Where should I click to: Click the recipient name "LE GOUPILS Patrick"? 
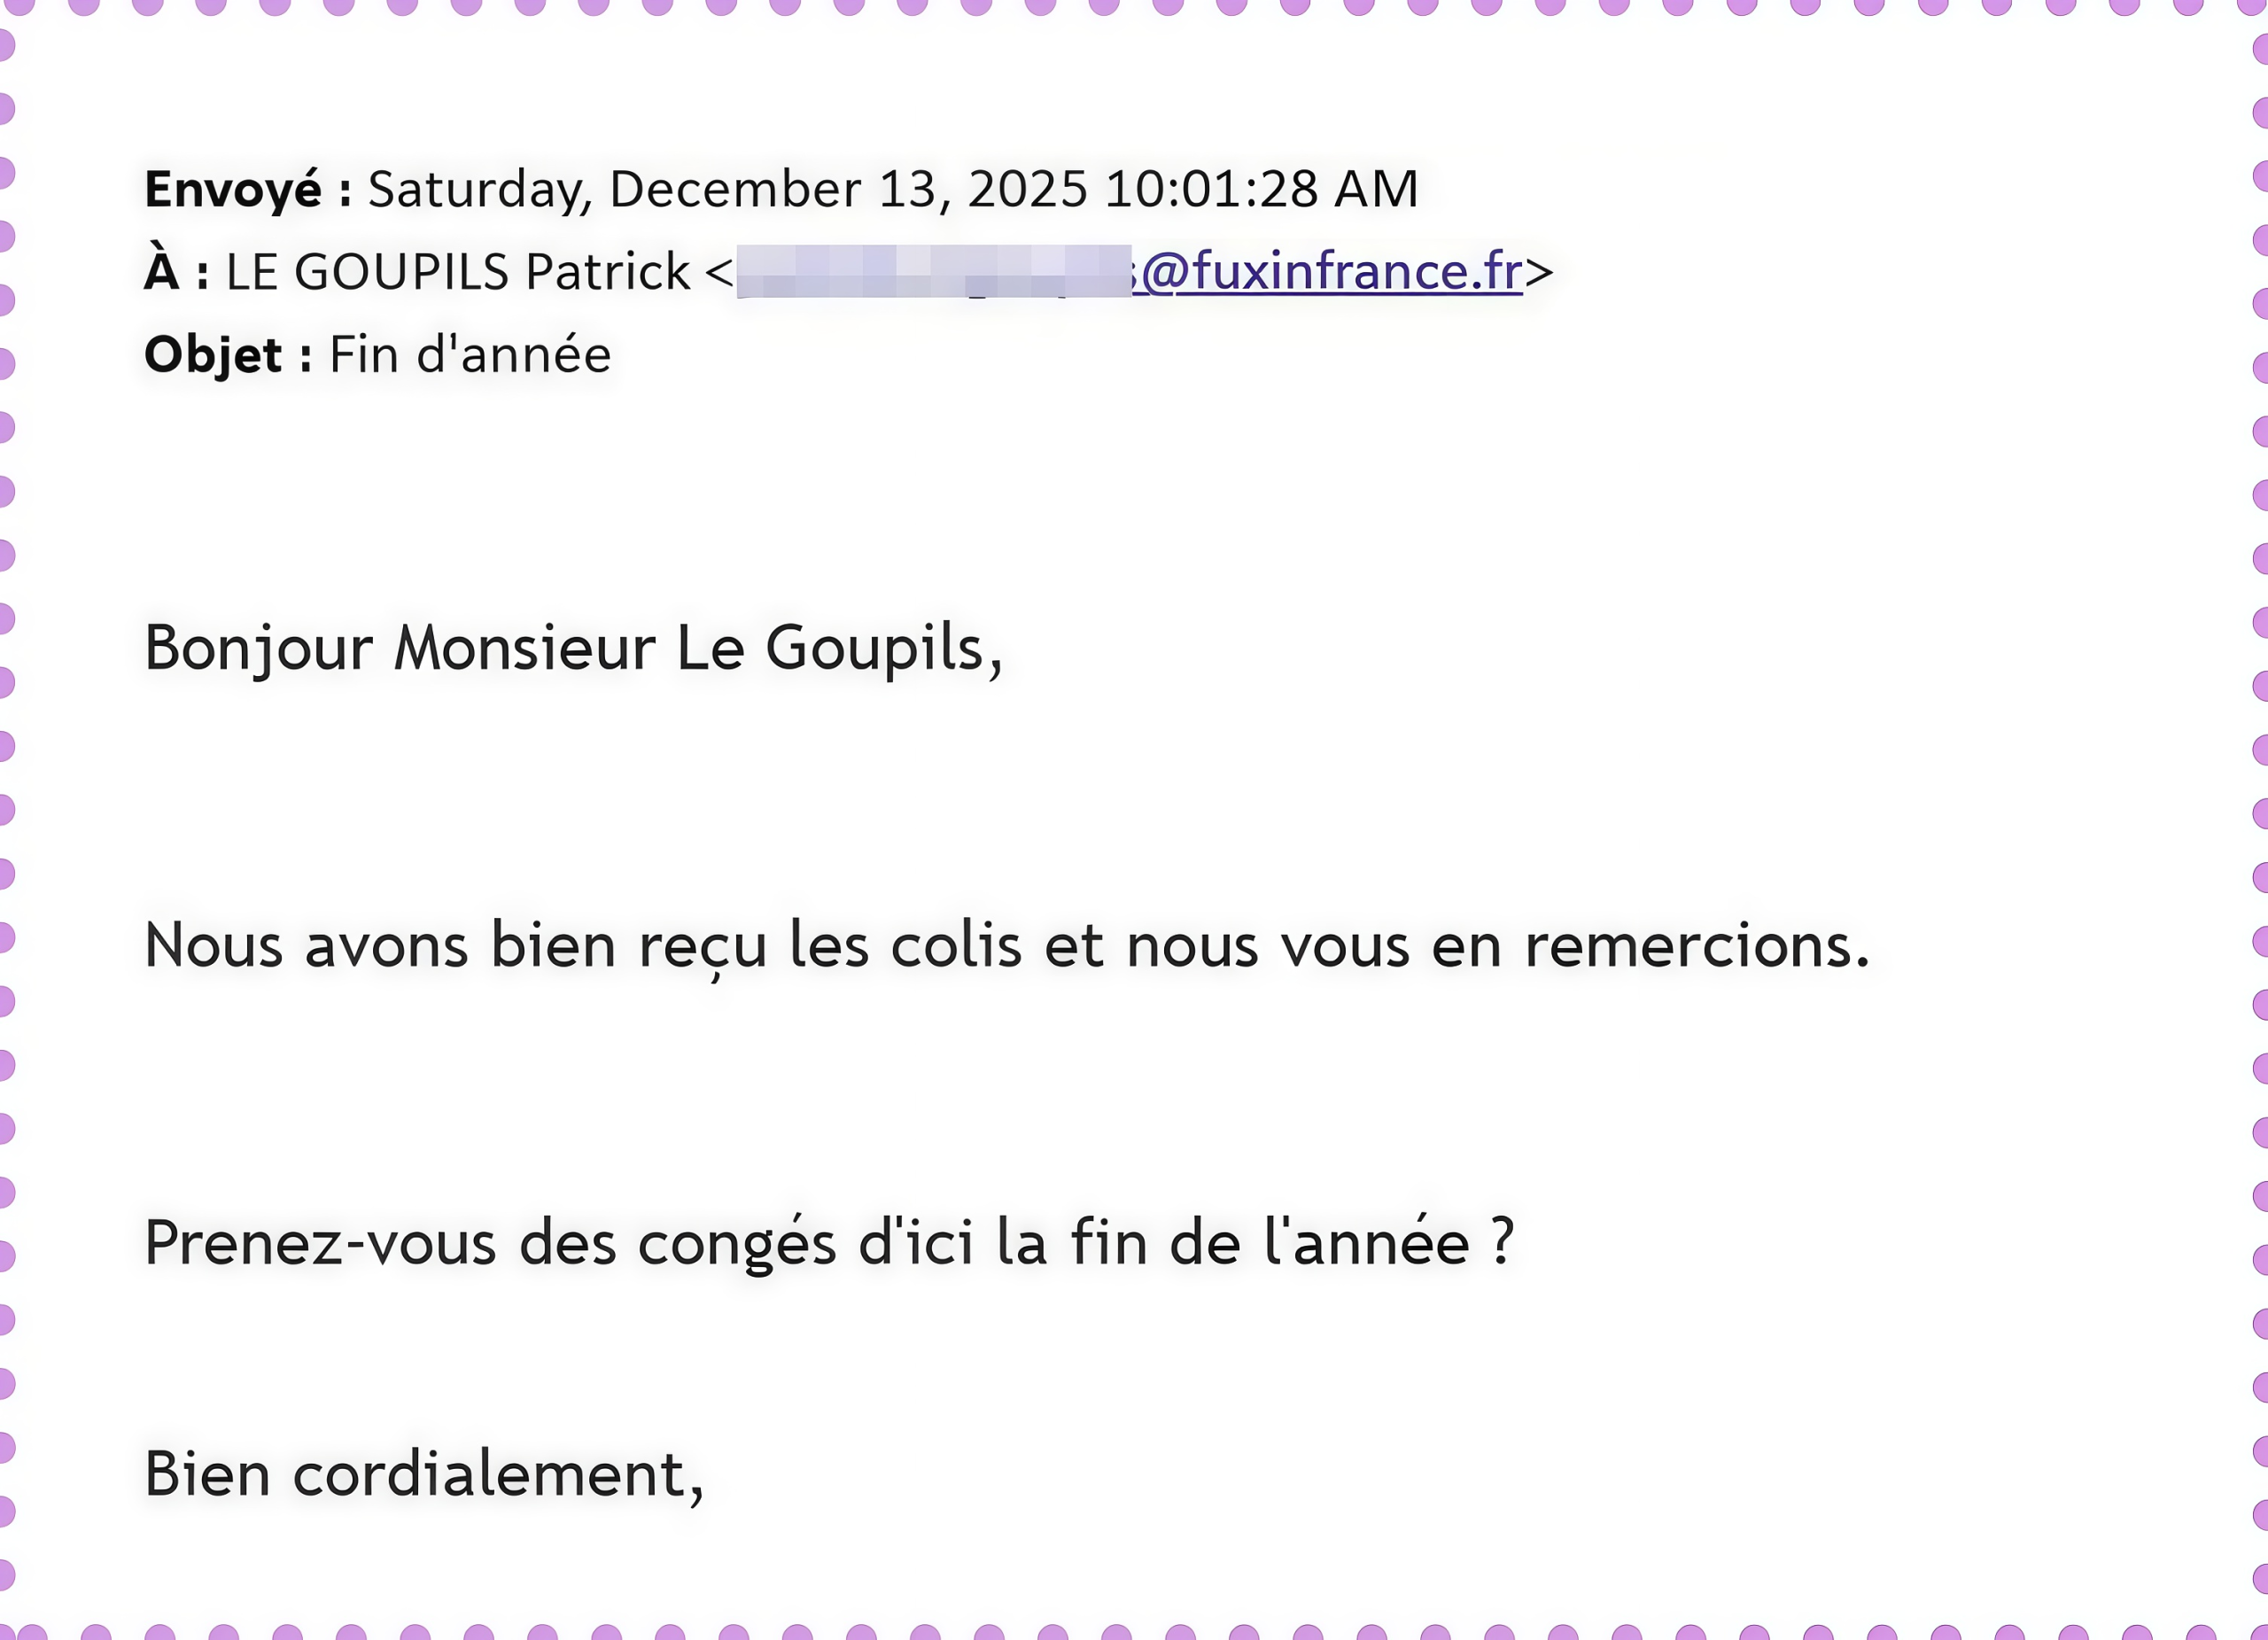point(458,272)
